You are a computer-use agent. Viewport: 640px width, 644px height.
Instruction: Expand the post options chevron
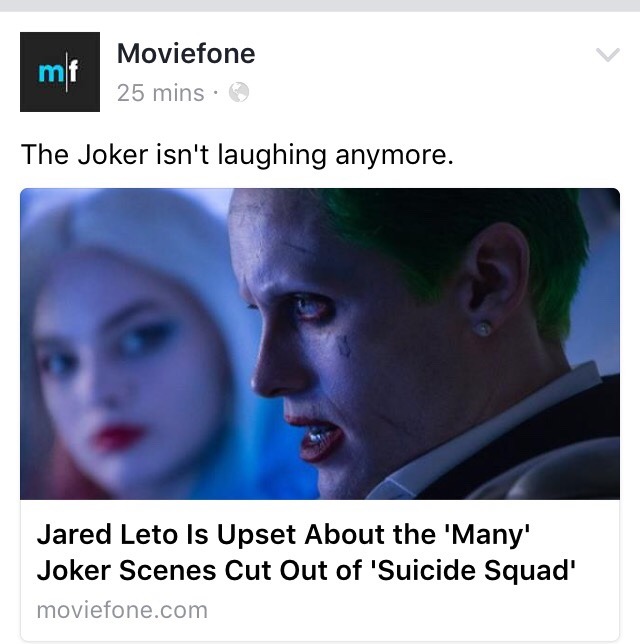point(607,56)
